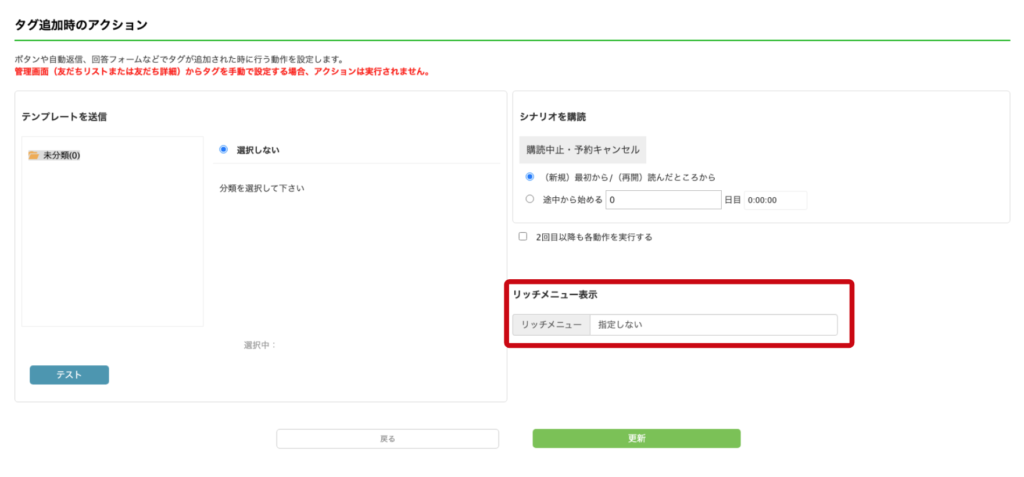Image resolution: width=1024 pixels, height=477 pixels.
Task: Focus the 0:00:00 time input field
Action: 775,201
